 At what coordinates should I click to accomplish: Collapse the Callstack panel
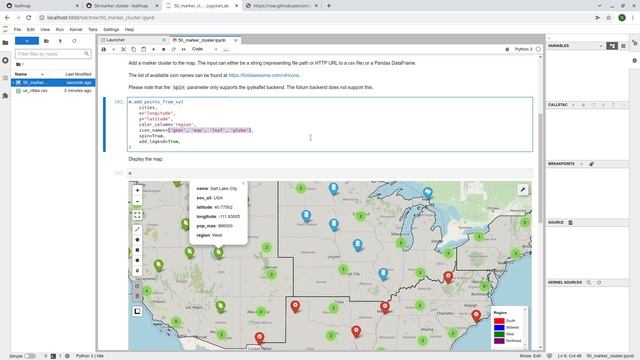pyautogui.click(x=558, y=105)
